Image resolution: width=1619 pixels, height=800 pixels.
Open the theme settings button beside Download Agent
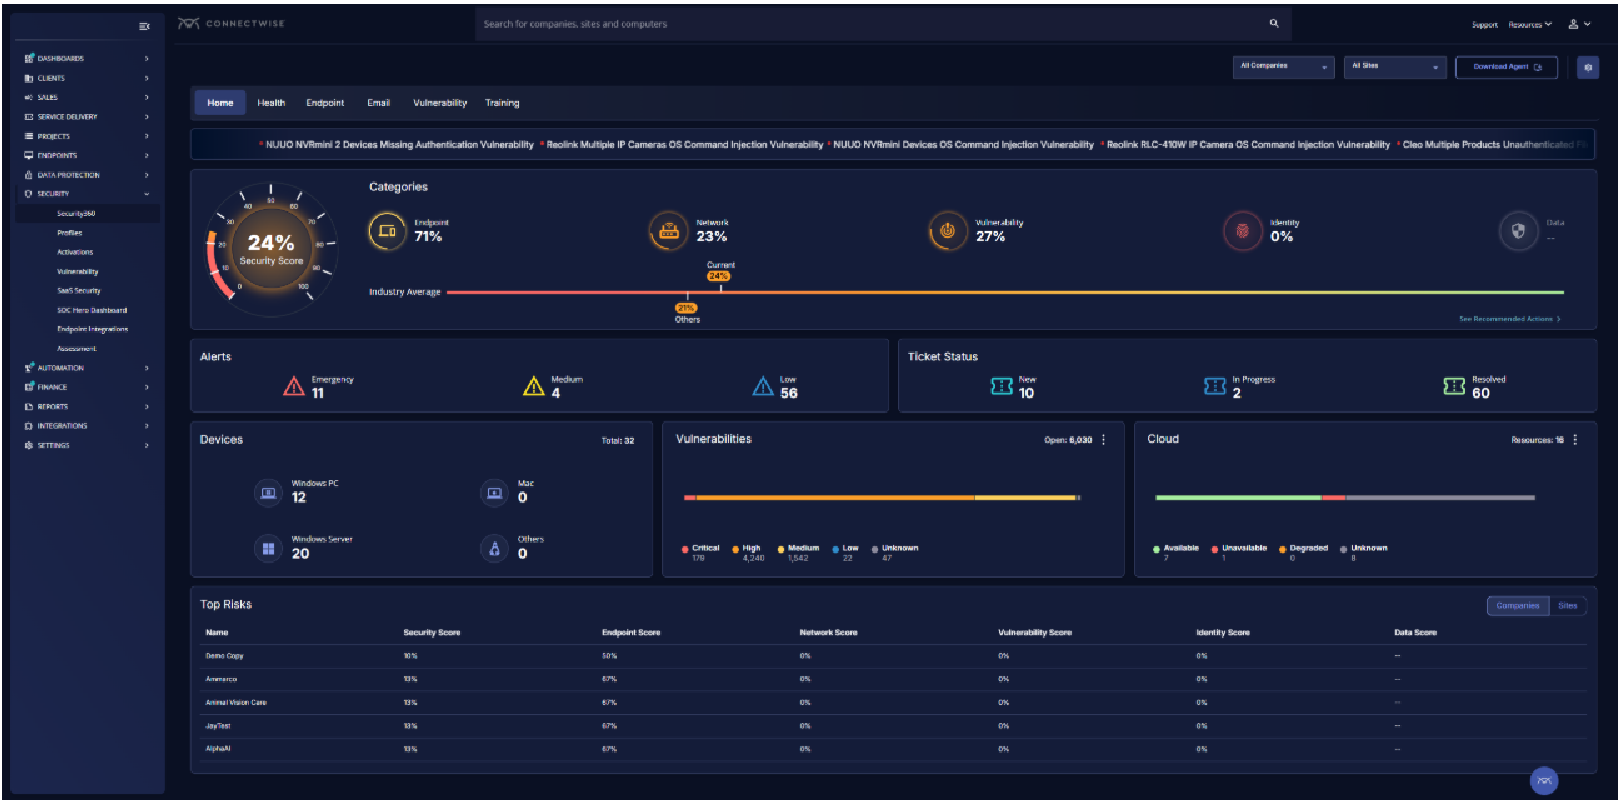coord(1587,67)
